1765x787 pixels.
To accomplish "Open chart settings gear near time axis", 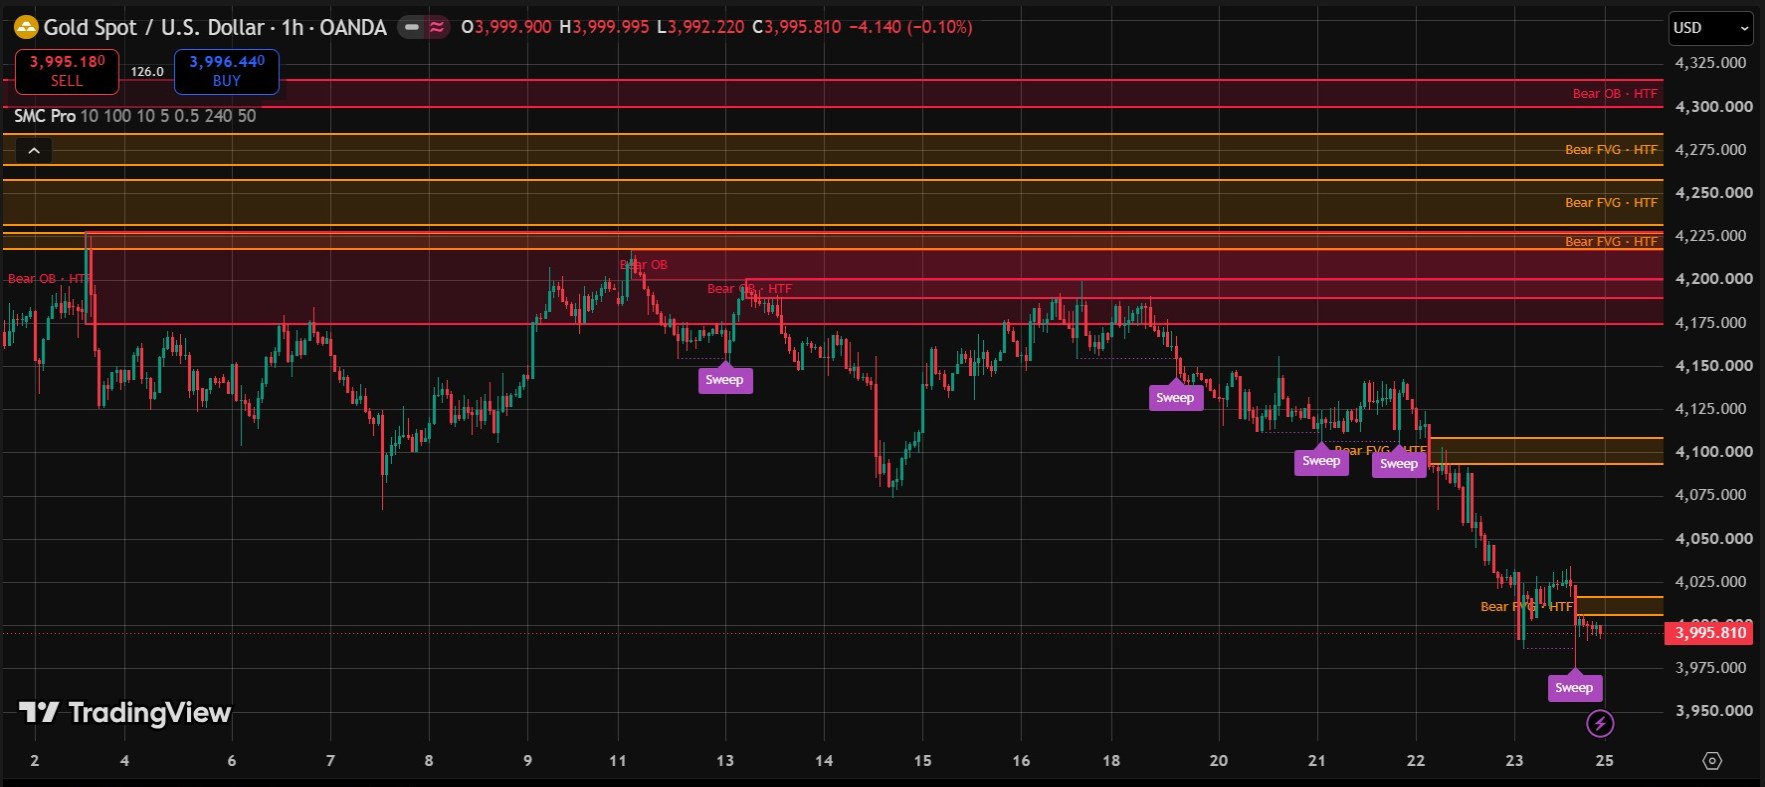I will point(1712,761).
